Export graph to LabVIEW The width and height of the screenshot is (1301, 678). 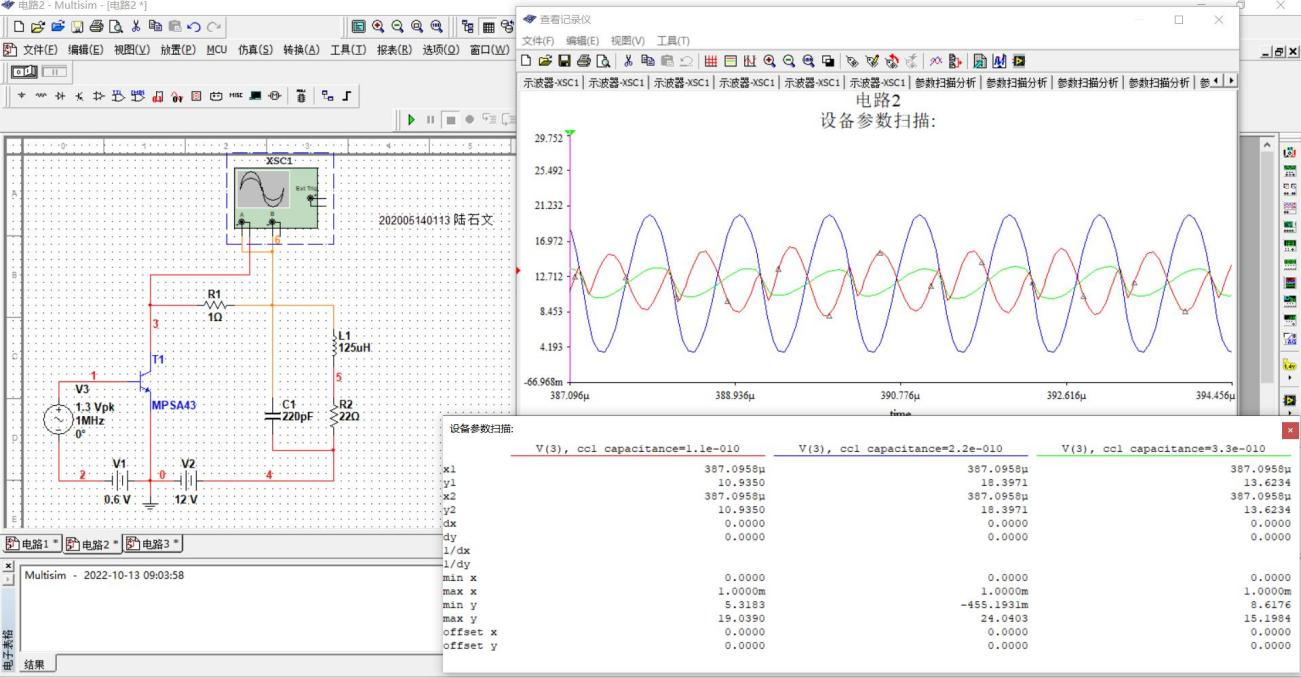pyautogui.click(x=1018, y=60)
